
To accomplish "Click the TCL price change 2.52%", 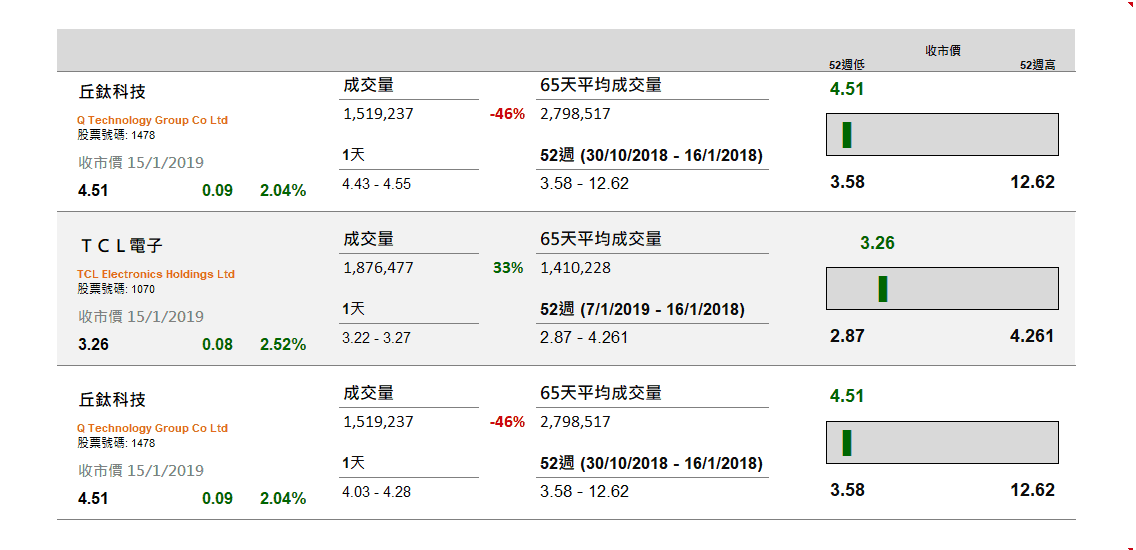I will coord(283,345).
